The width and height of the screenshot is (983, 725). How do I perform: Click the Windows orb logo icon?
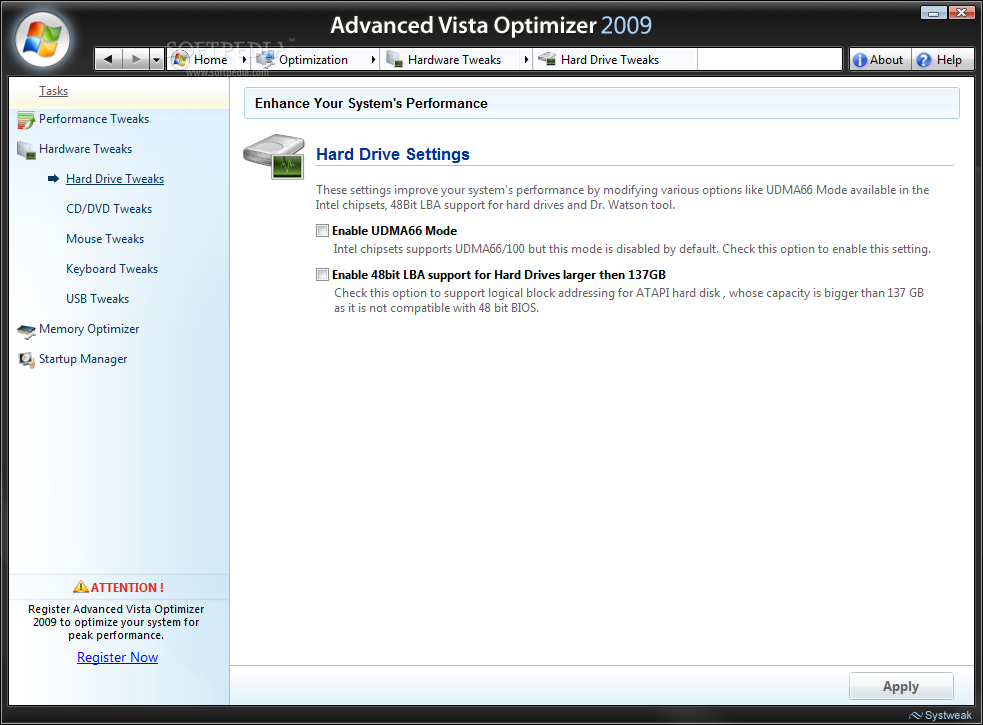(42, 39)
